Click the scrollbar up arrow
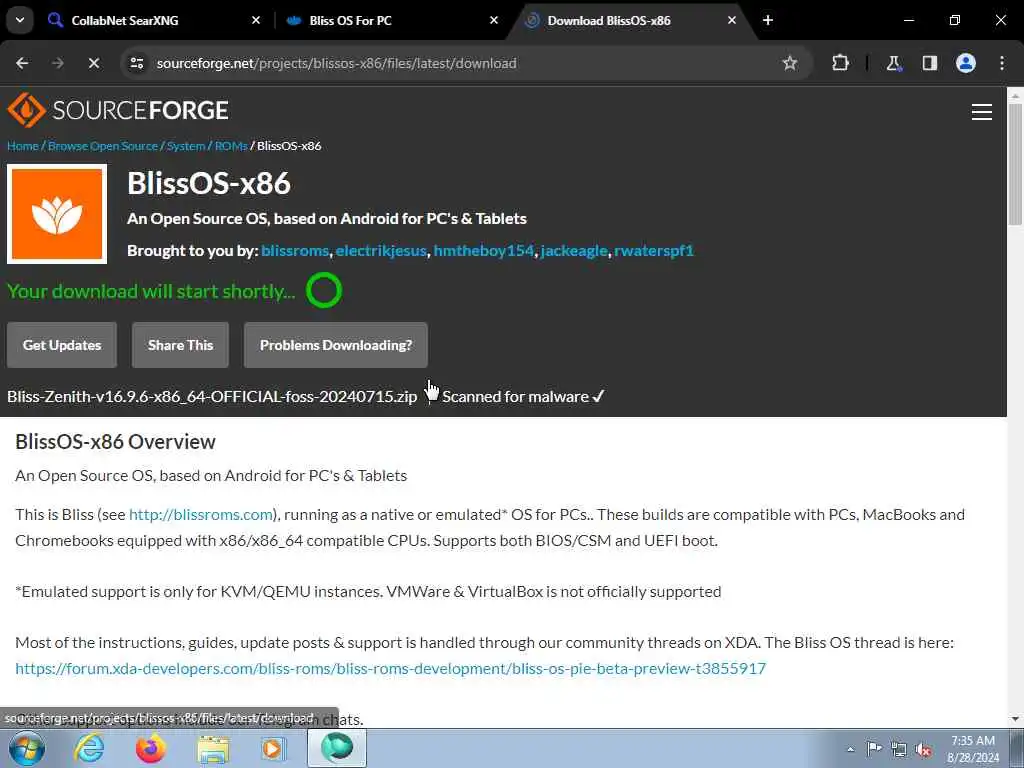 point(1015,95)
